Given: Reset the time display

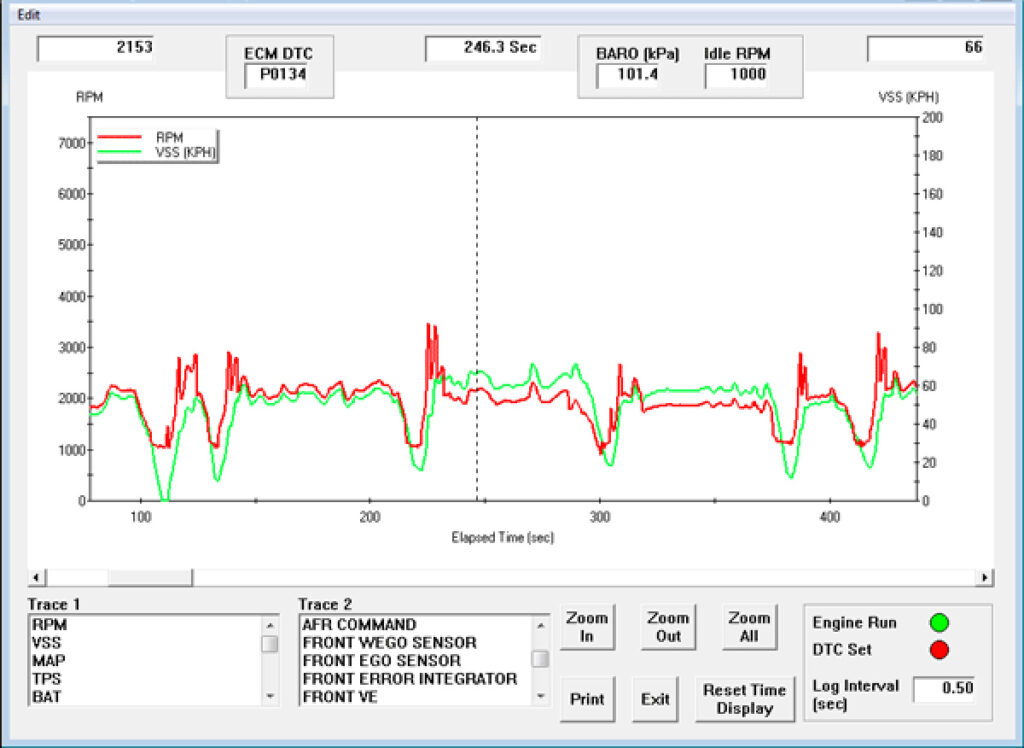Looking at the screenshot, I should click(x=744, y=699).
